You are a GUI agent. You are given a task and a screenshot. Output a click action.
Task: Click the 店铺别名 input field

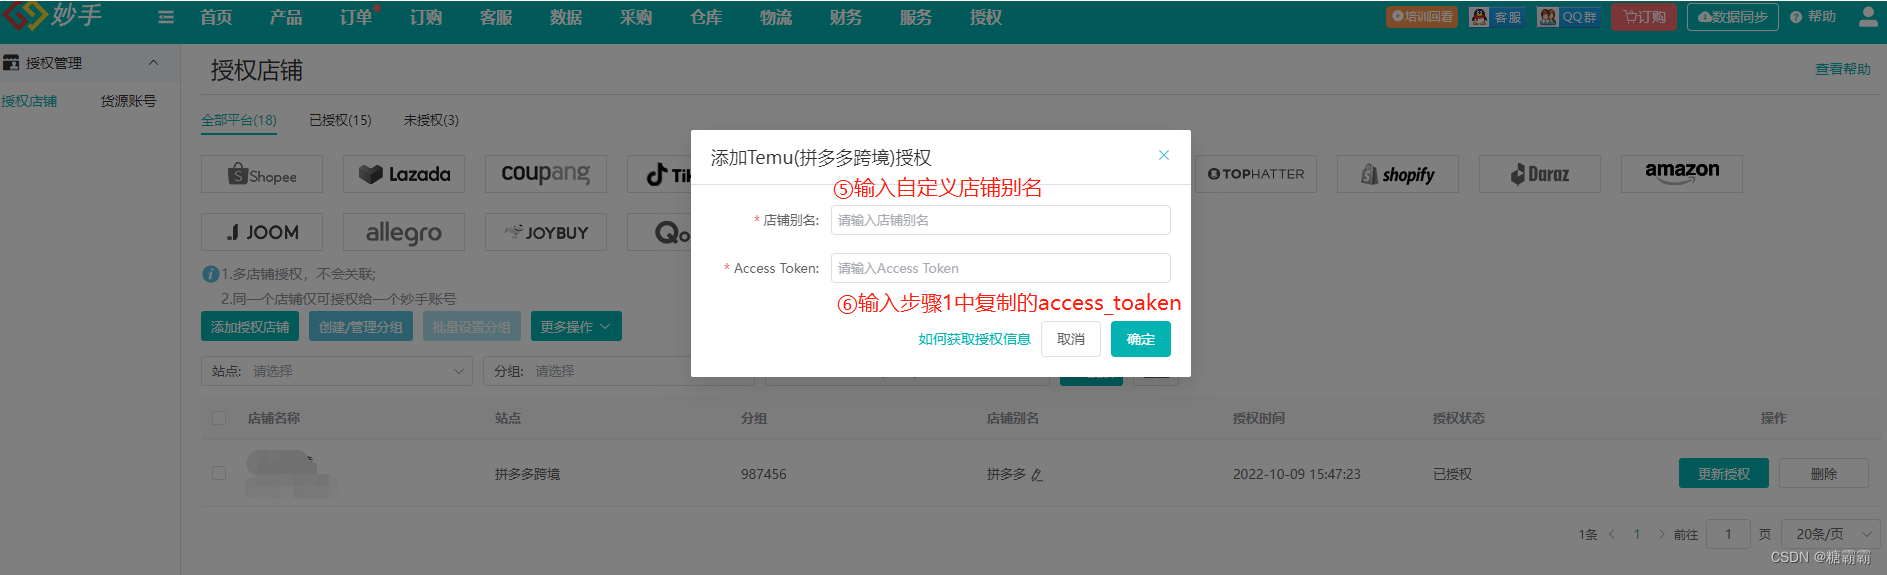1000,220
